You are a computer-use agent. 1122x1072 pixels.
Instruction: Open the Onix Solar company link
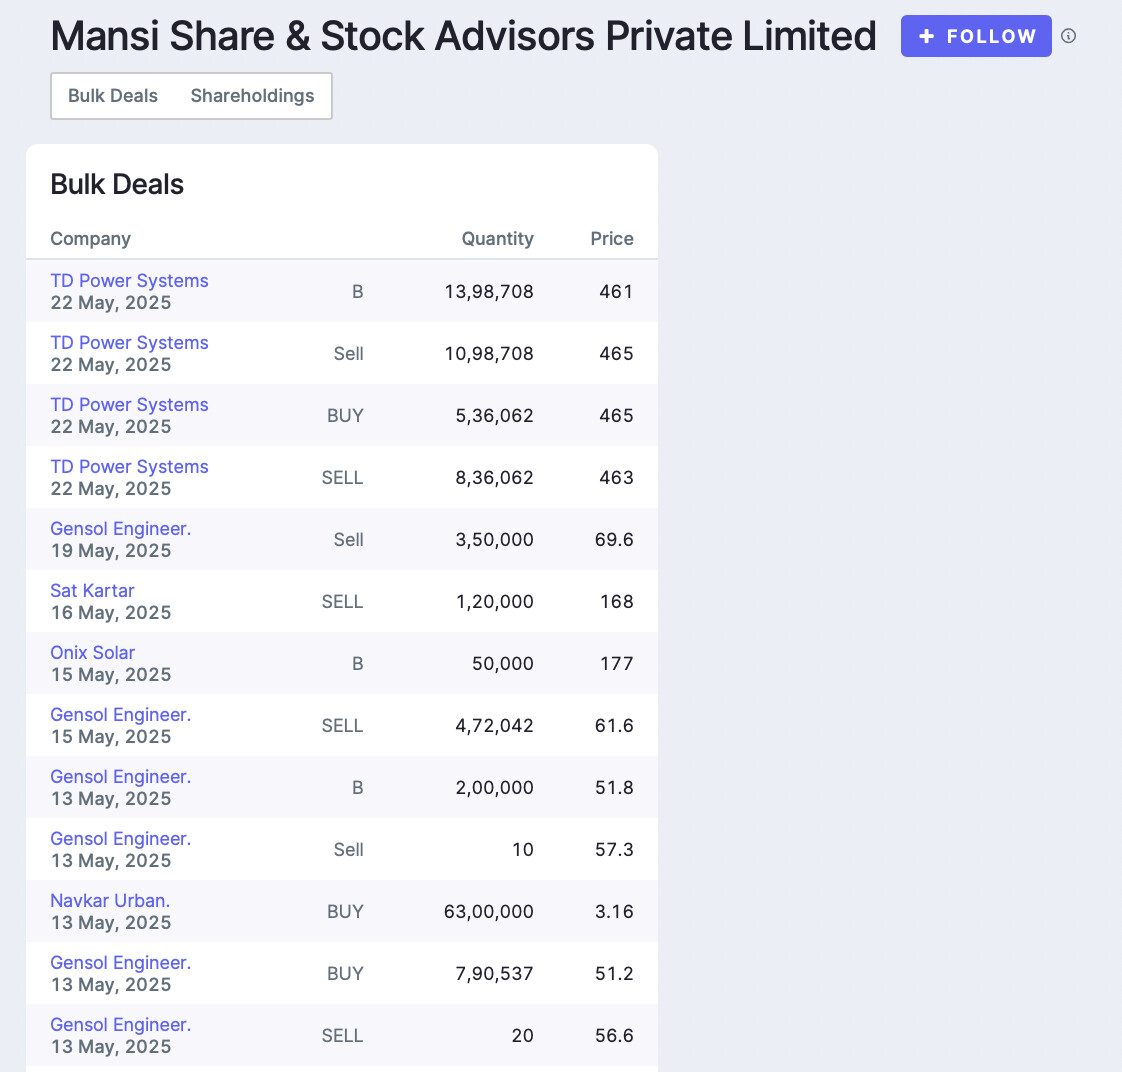92,653
